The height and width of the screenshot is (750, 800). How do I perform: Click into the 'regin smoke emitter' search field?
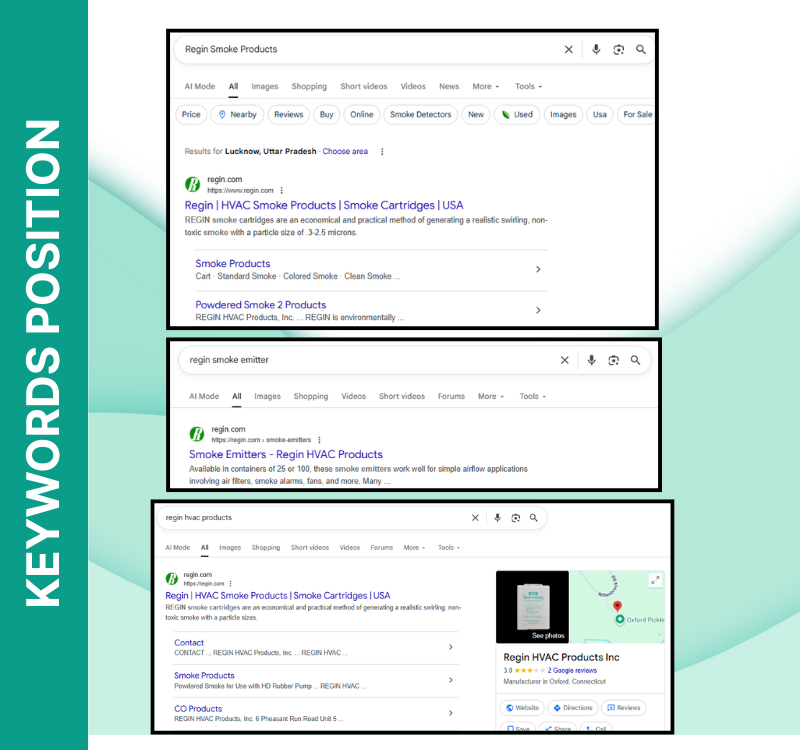[360, 360]
